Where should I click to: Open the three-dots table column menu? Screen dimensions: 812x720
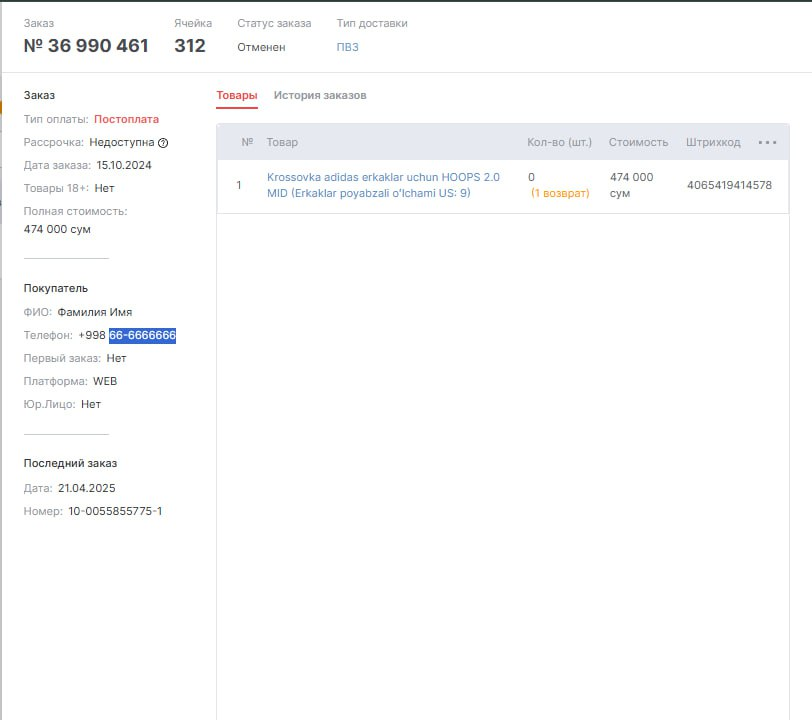coord(767,142)
